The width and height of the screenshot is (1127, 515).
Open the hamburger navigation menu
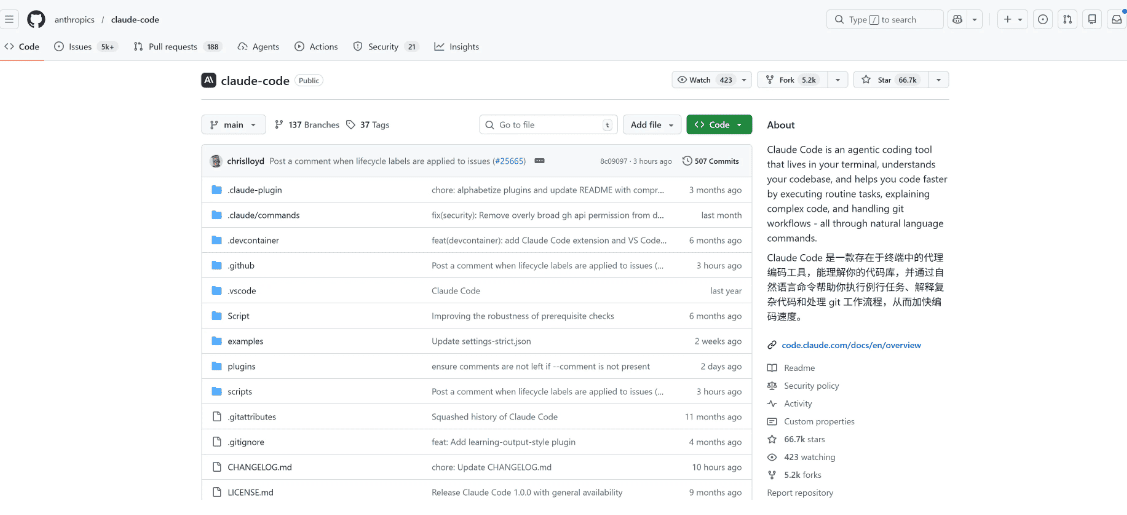pos(11,19)
